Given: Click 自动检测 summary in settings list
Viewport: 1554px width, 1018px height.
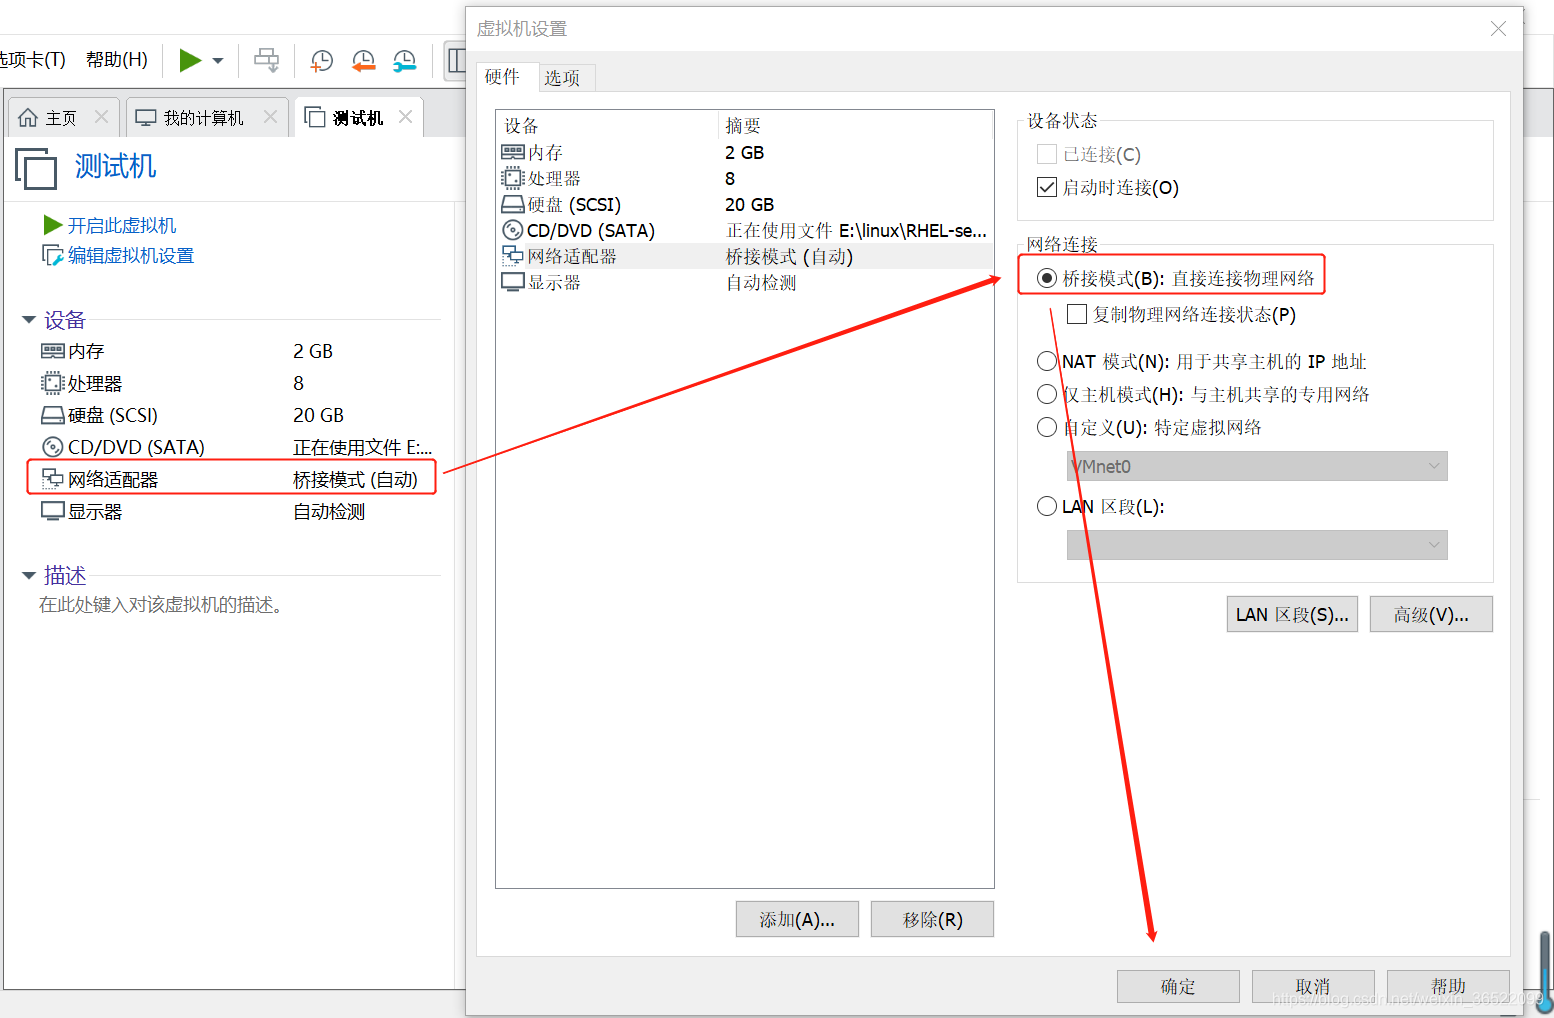Looking at the screenshot, I should pyautogui.click(x=761, y=283).
